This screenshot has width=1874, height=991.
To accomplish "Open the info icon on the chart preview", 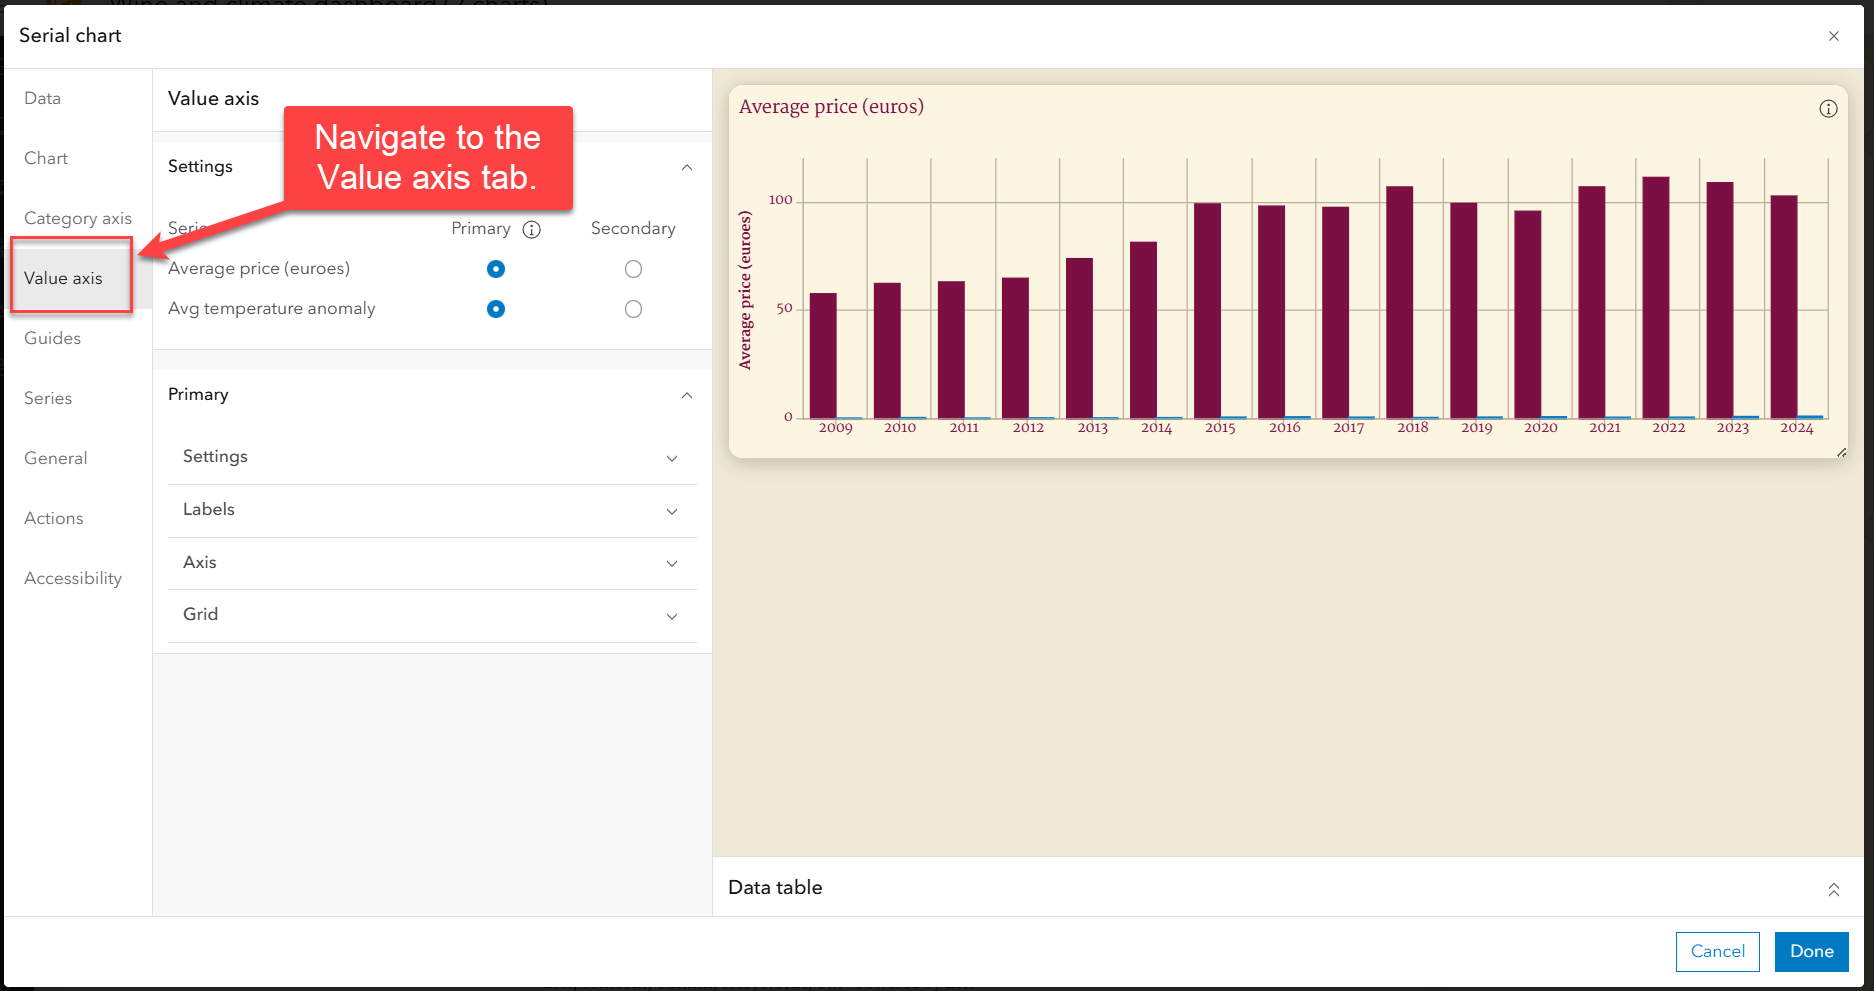I will click(1829, 108).
